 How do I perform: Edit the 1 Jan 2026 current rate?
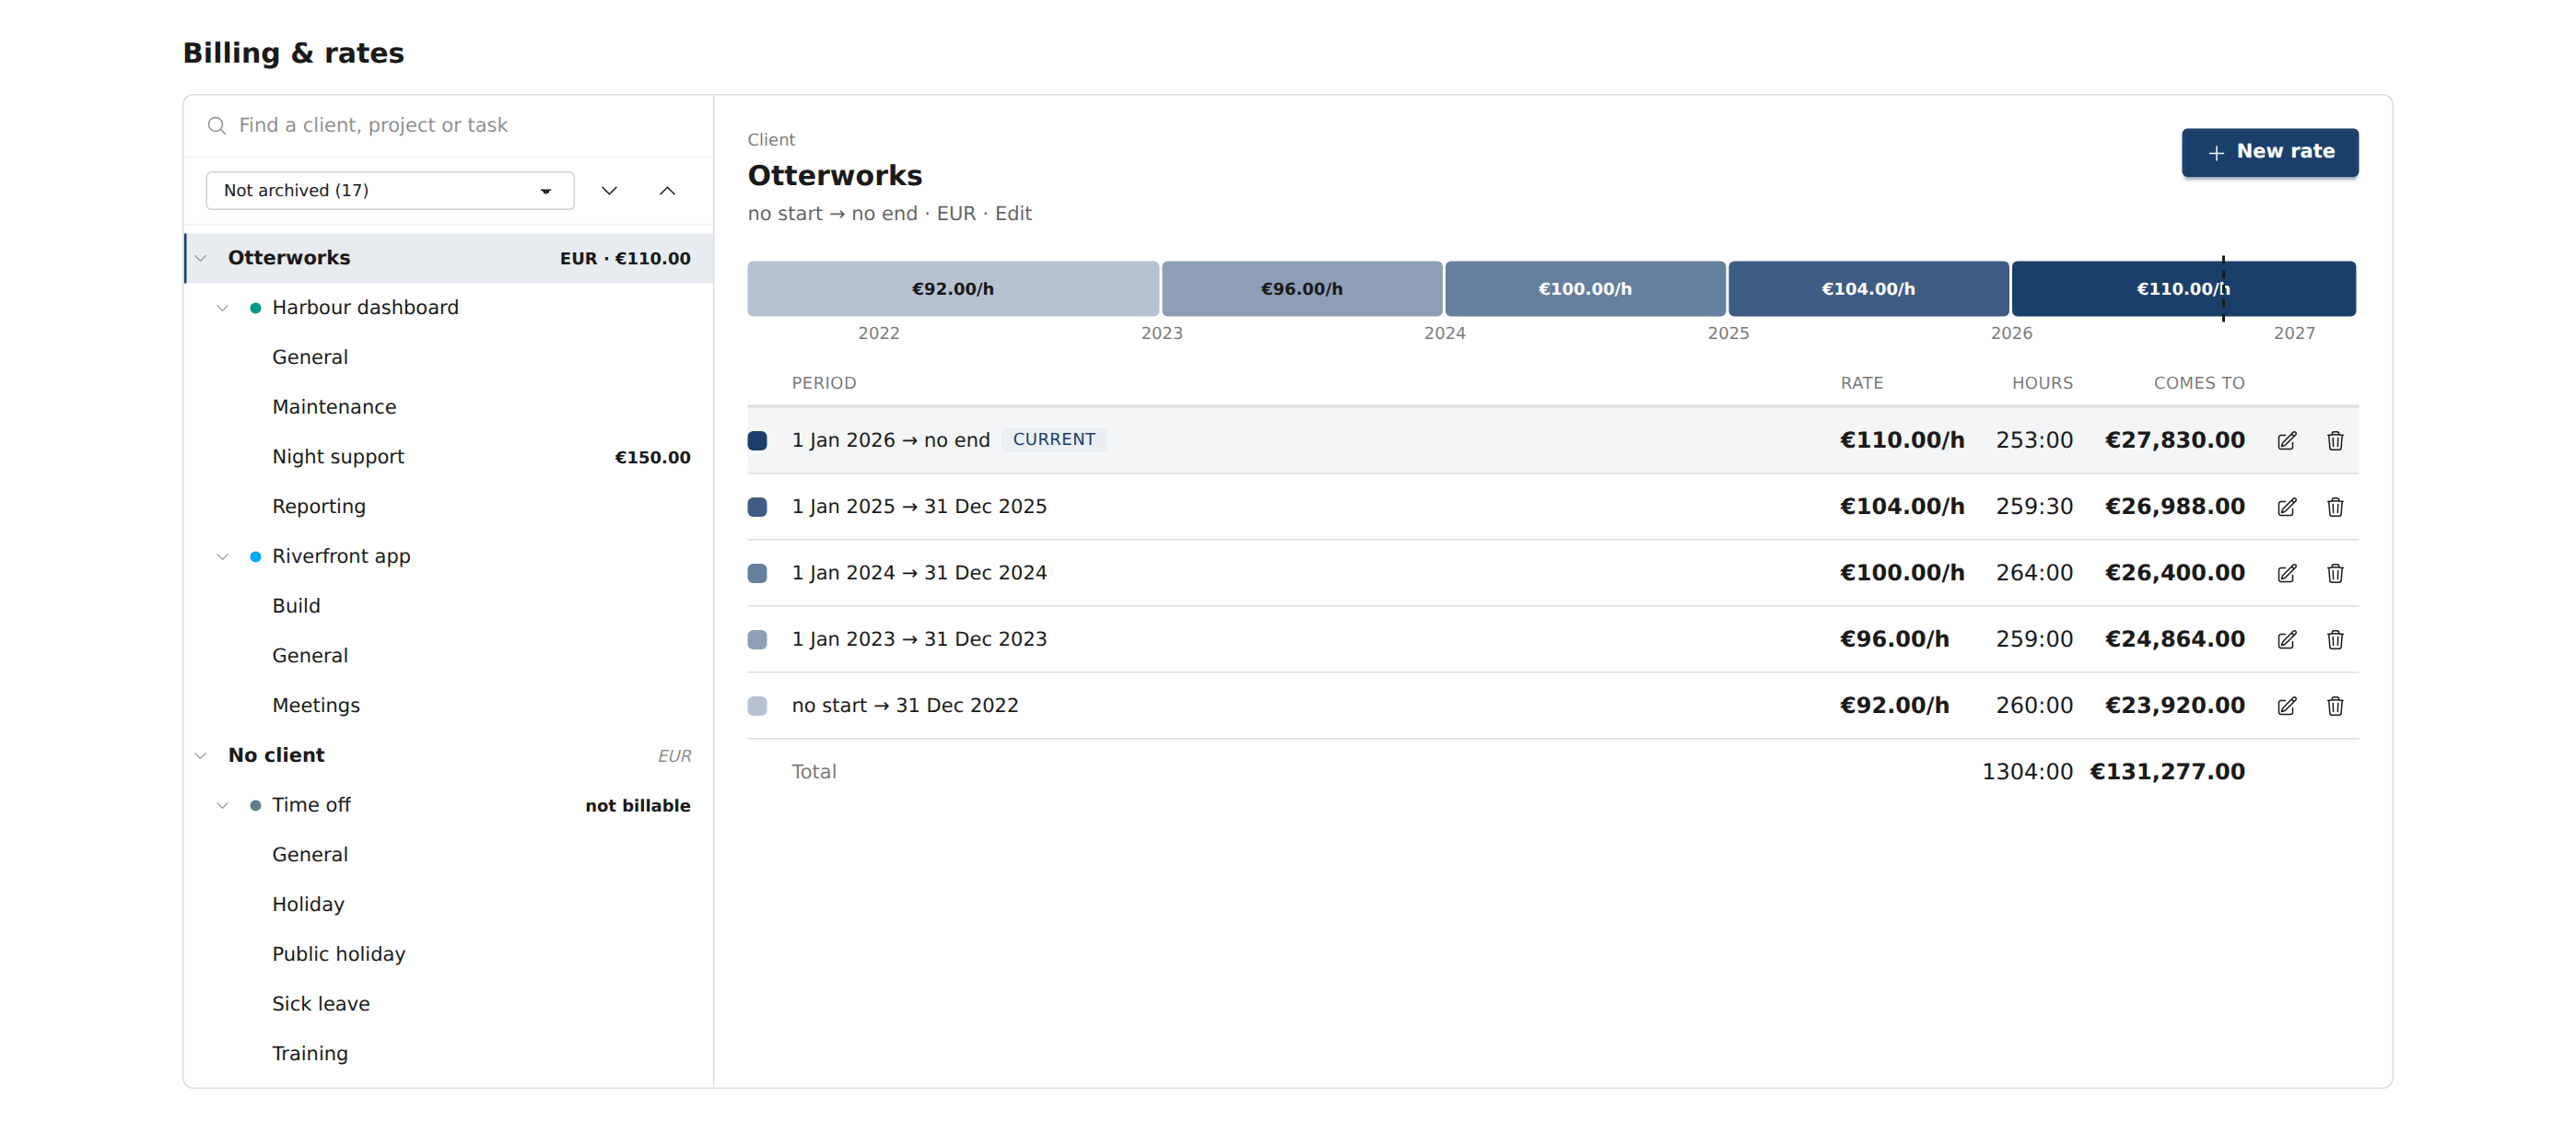pyautogui.click(x=2286, y=440)
